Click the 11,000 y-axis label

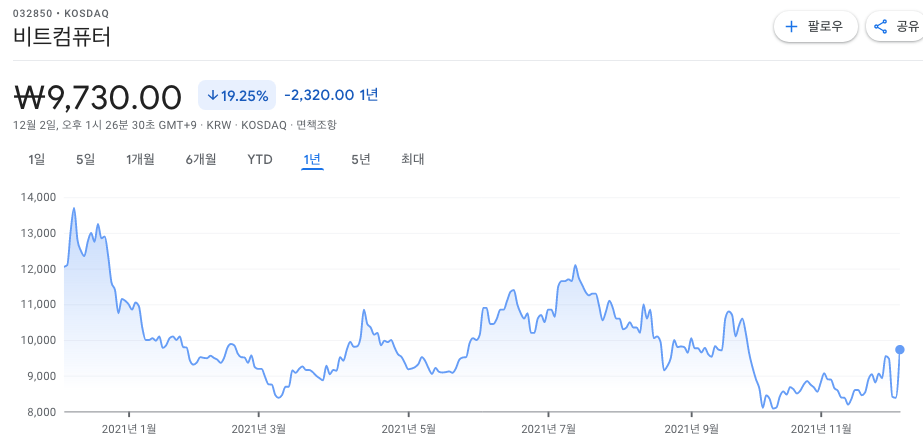[x=38, y=305]
